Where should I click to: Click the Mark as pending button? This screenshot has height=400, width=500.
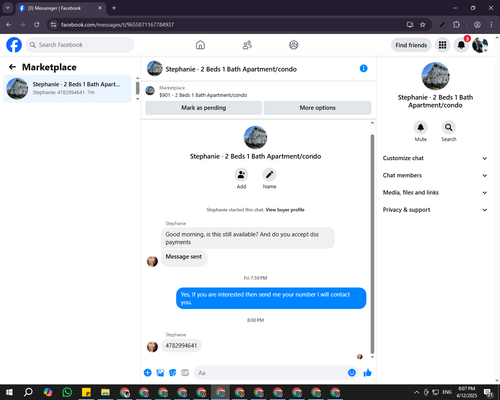[203, 108]
